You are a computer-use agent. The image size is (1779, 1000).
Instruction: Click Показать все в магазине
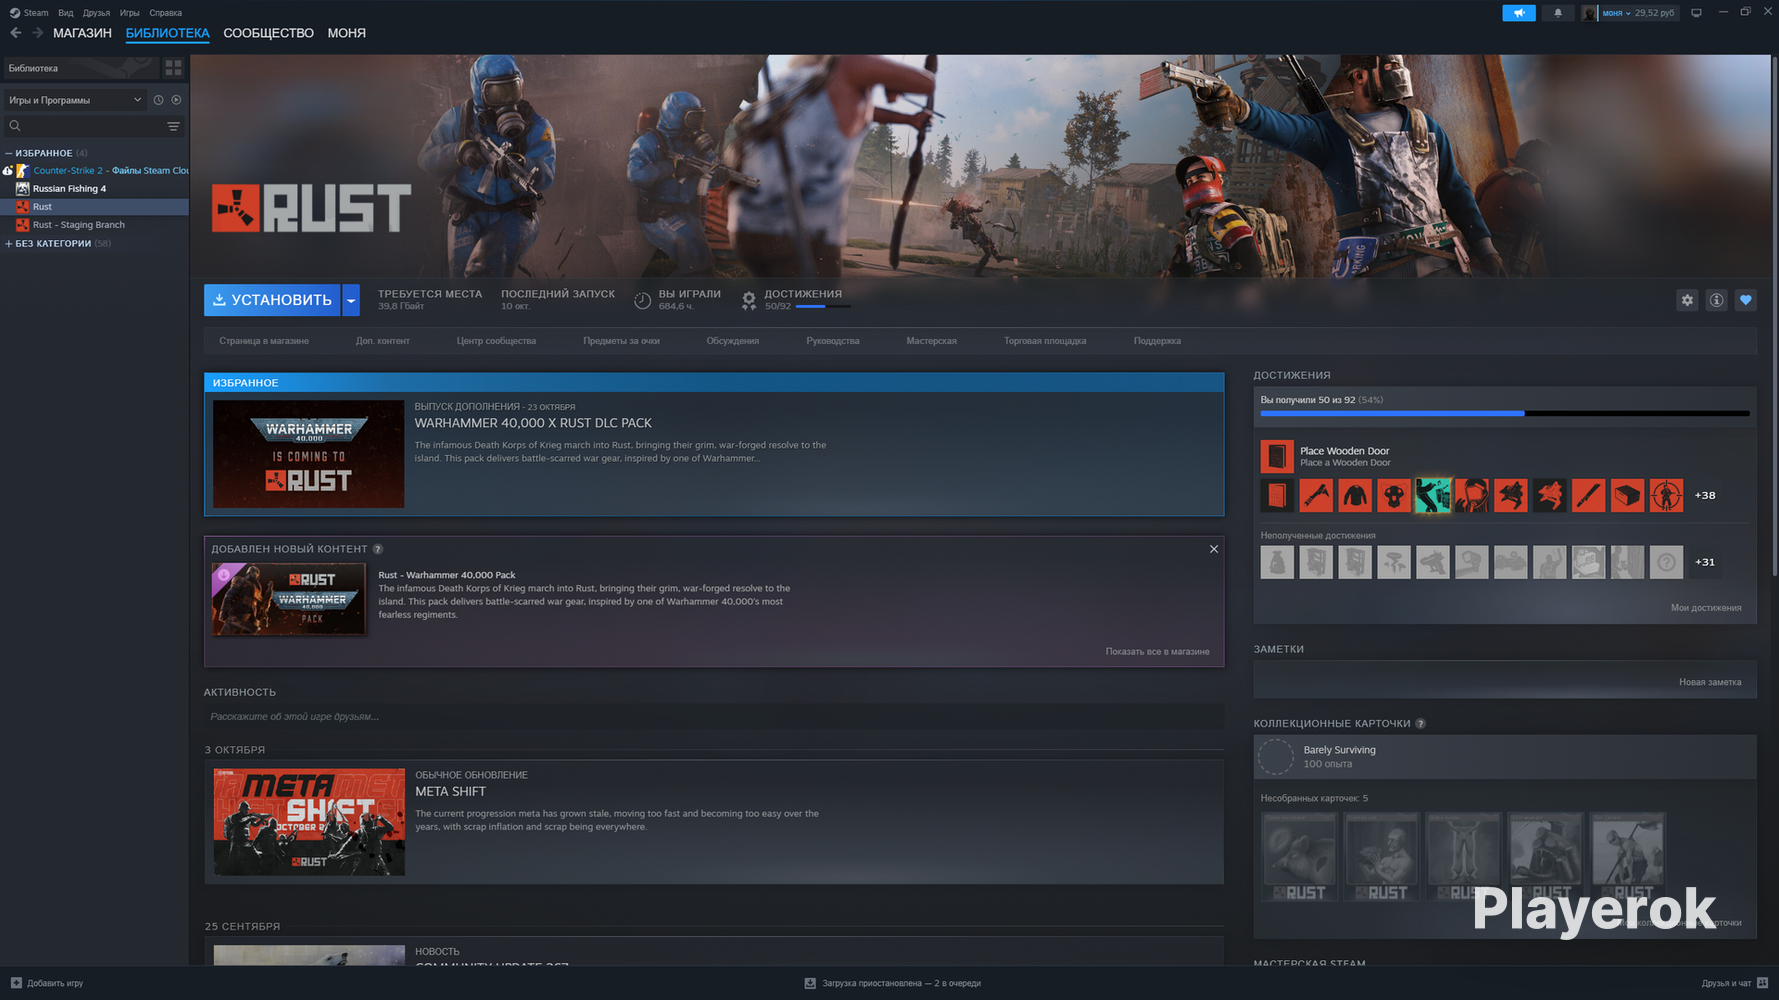pos(1157,652)
